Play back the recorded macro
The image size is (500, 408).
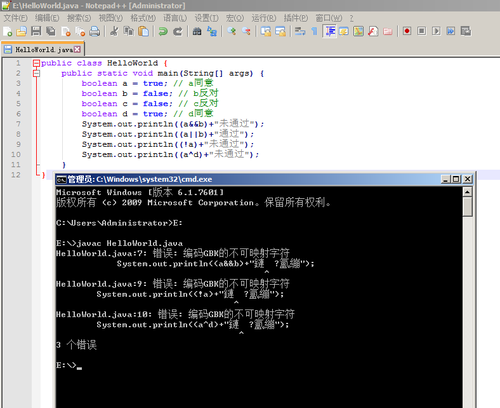click(x=436, y=31)
